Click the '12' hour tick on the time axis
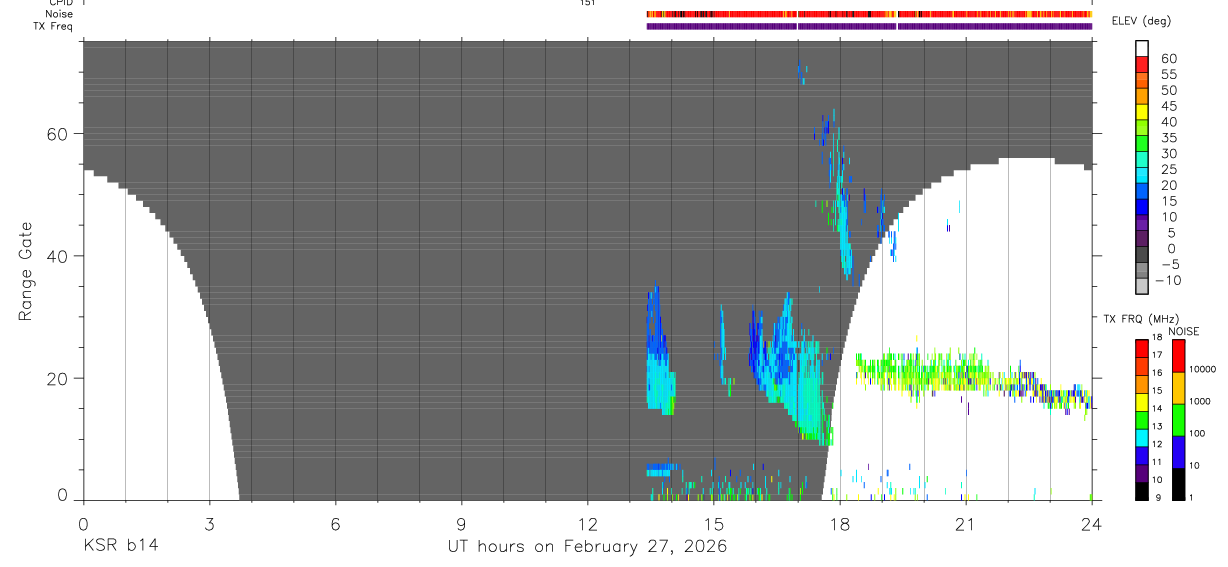The image size is (1228, 567). [x=587, y=523]
